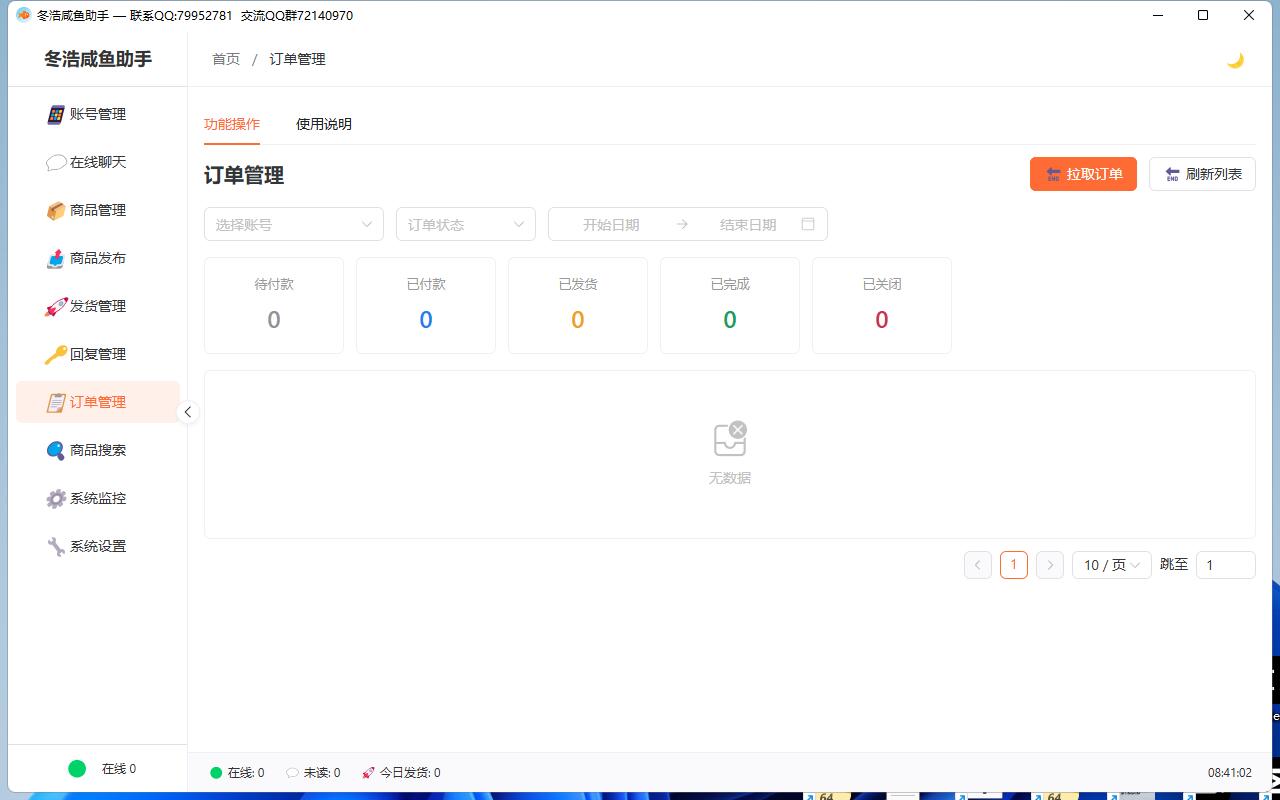The width and height of the screenshot is (1280, 800).
Task: Select 订单管理 in the sidebar
Action: pyautogui.click(x=98, y=402)
